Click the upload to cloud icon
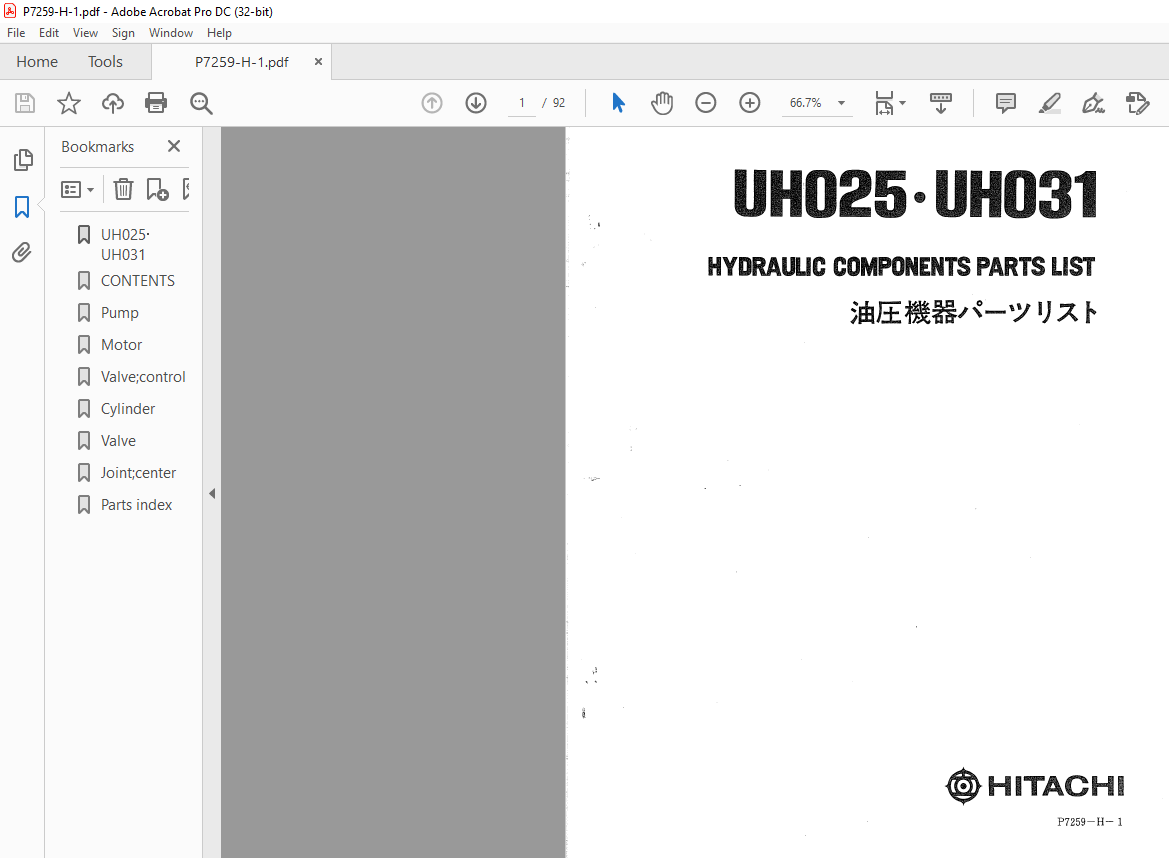 pos(113,103)
